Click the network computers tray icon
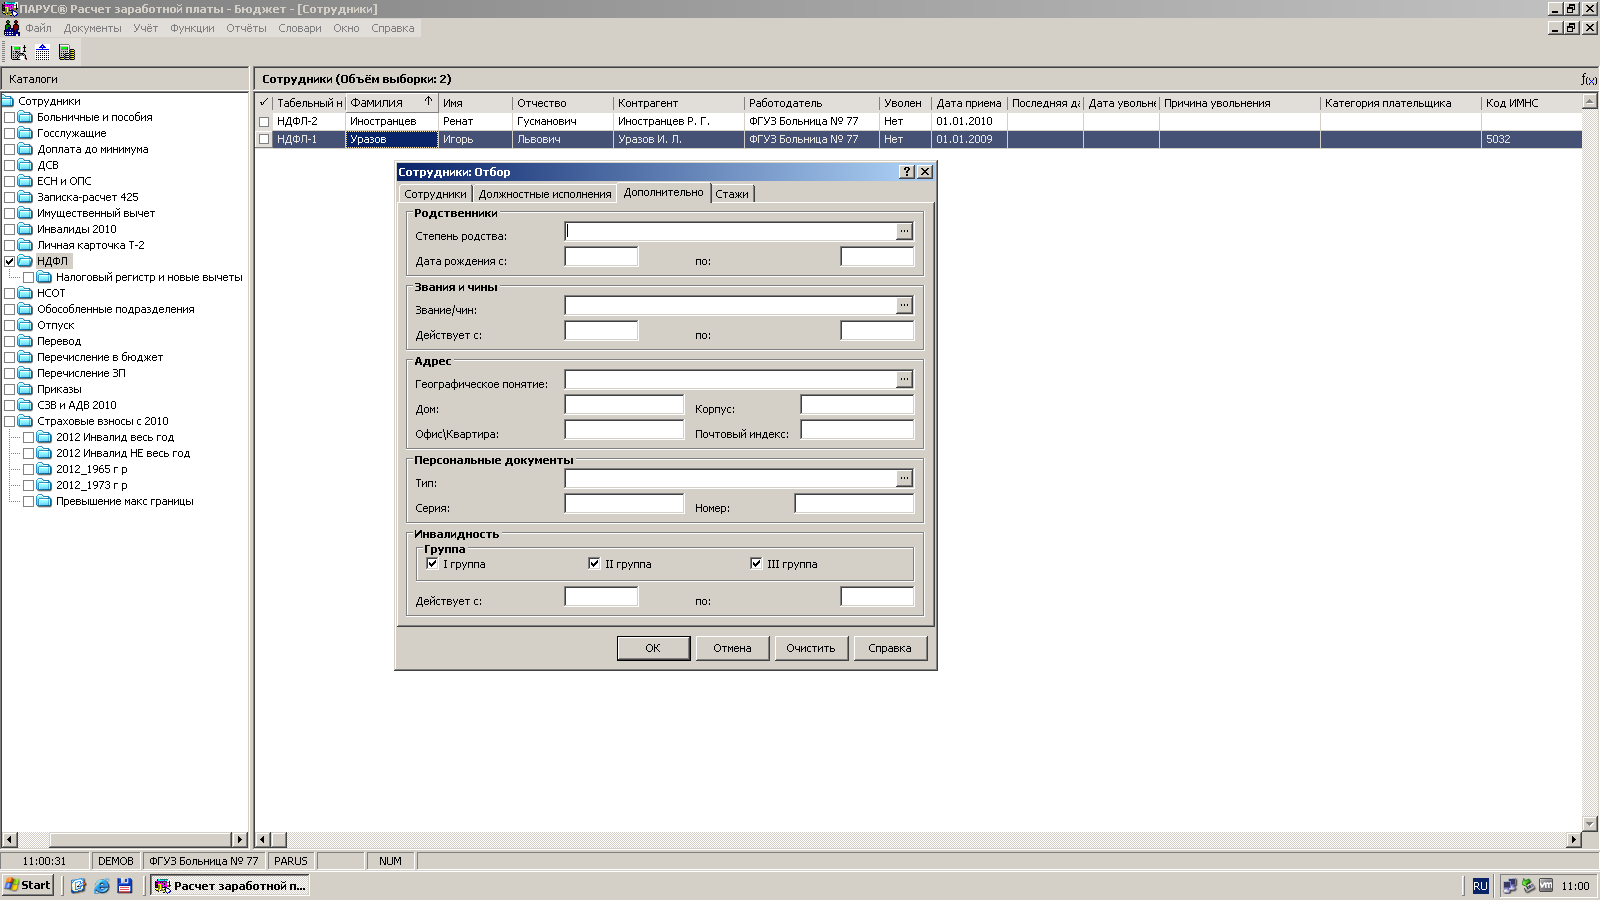This screenshot has height=900, width=1600. click(1510, 886)
